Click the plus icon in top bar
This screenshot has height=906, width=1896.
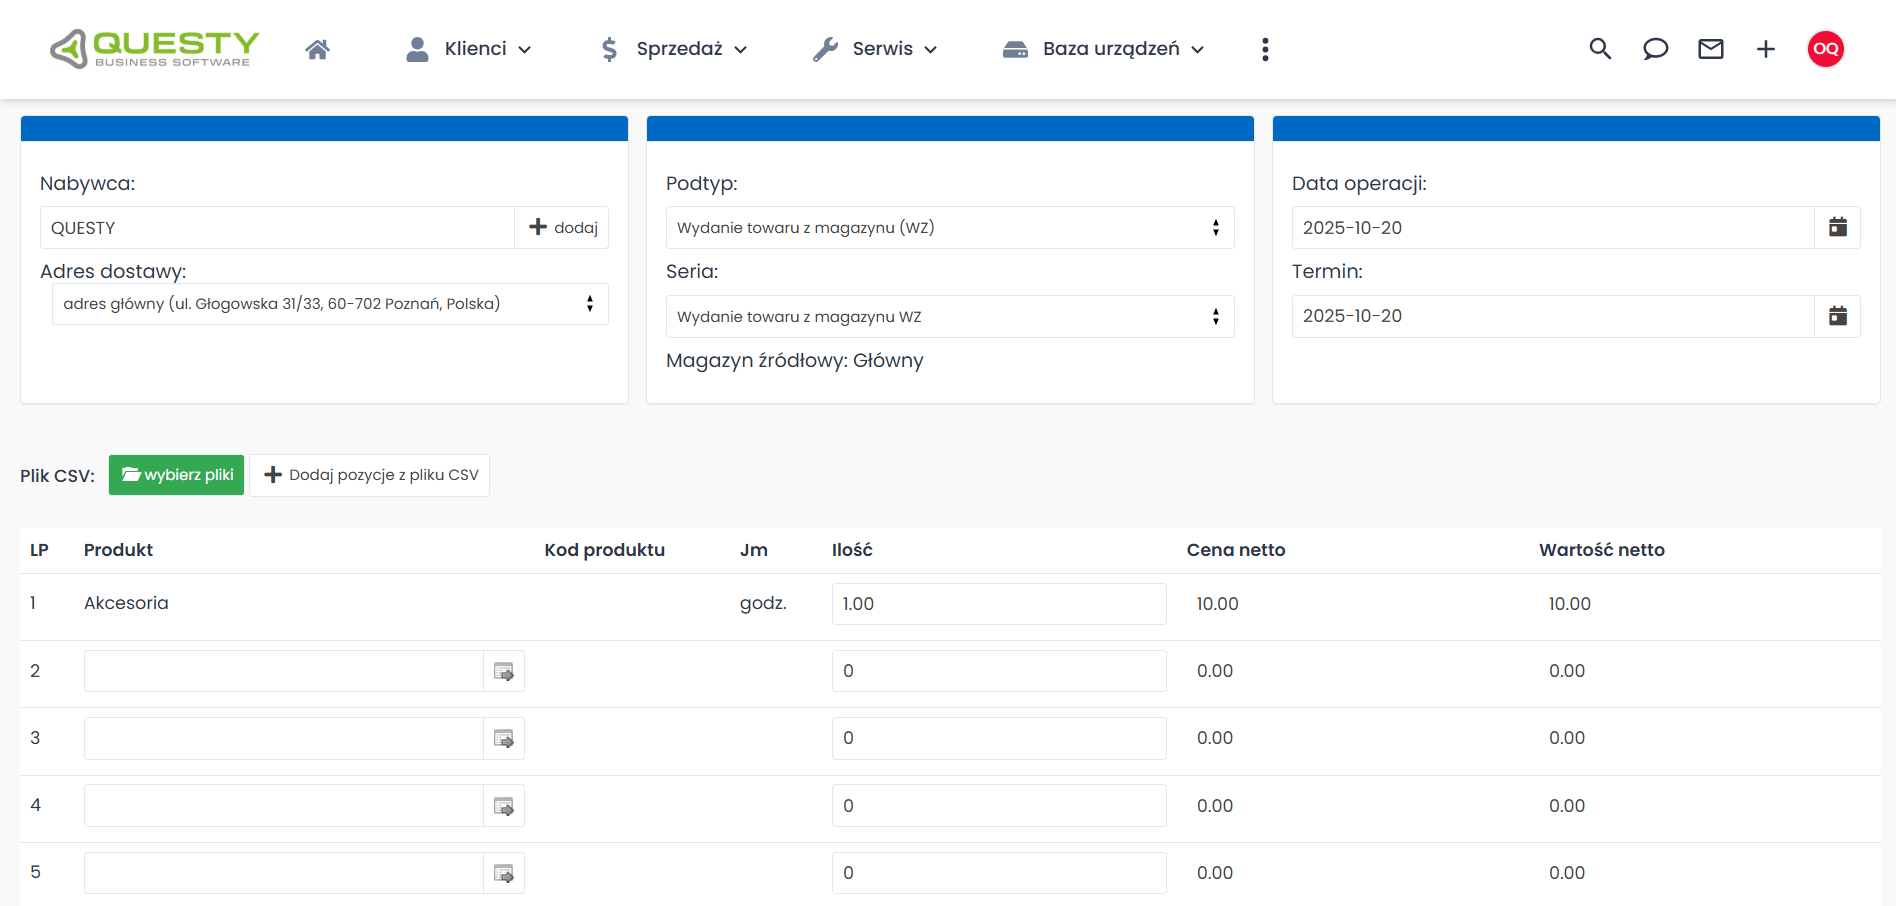tap(1765, 49)
